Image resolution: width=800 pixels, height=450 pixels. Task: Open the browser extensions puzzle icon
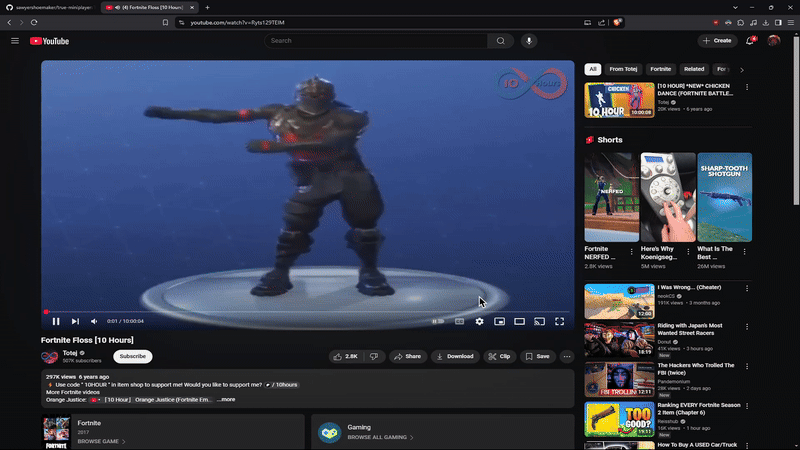[x=741, y=22]
